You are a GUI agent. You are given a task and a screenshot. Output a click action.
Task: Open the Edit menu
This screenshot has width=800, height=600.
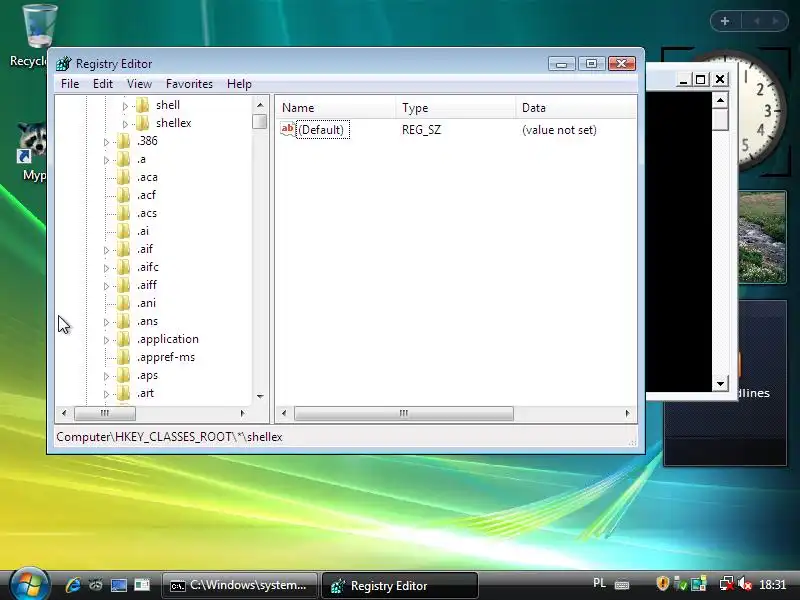(103, 84)
